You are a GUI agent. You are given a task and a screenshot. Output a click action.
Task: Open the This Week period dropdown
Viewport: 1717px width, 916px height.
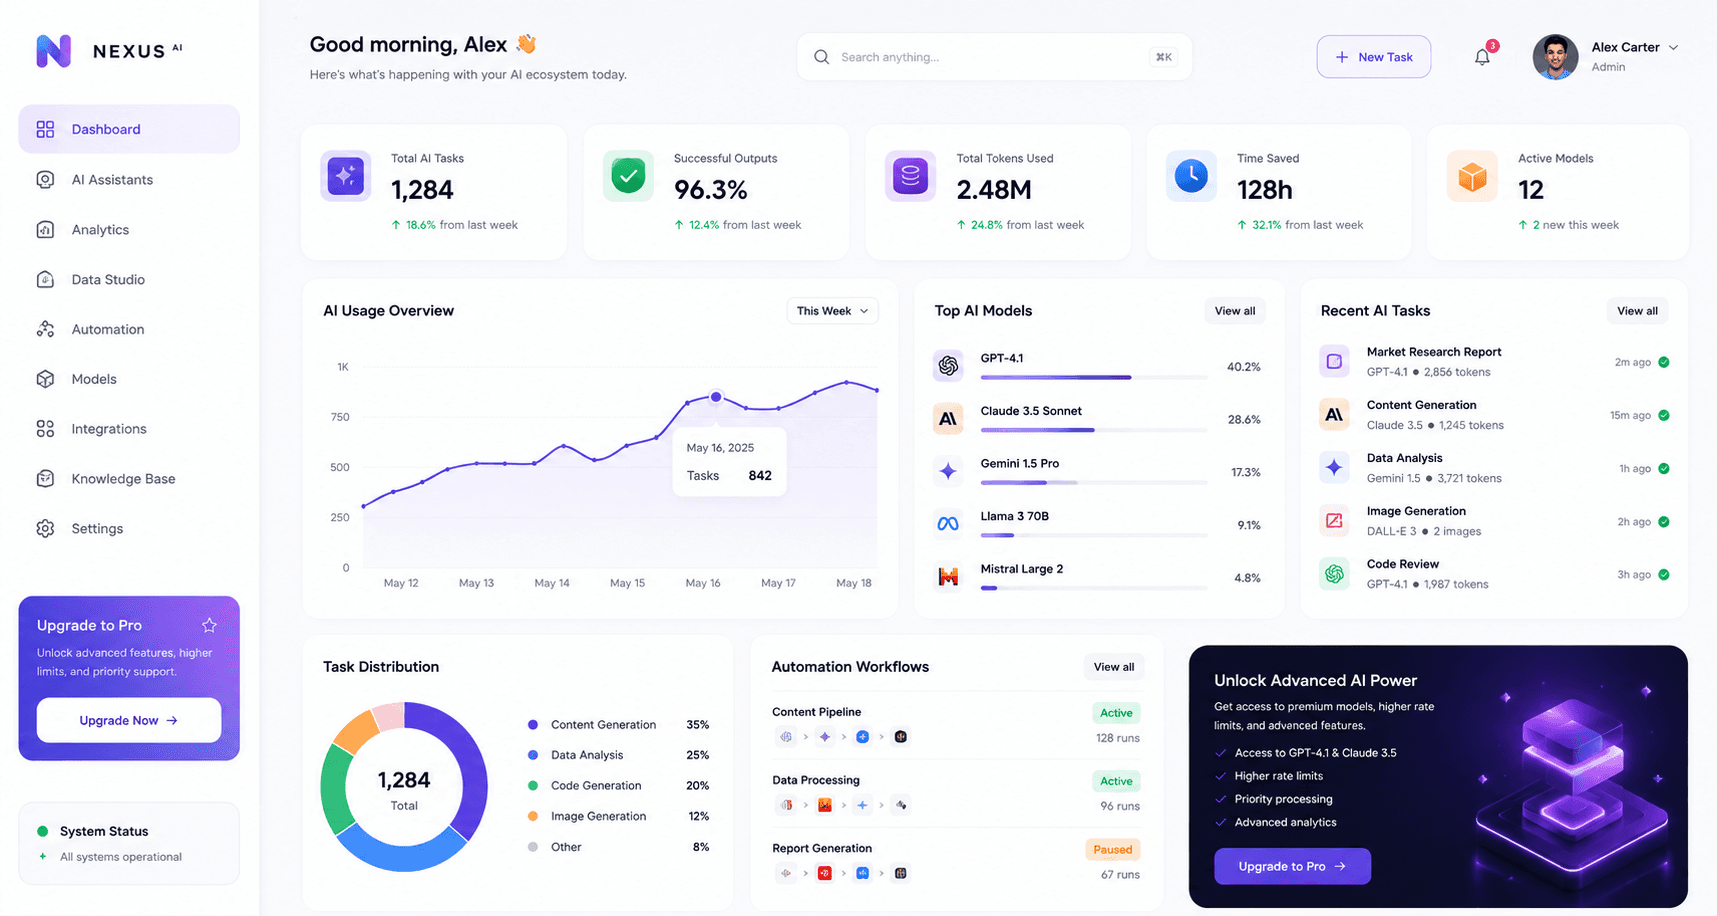click(x=832, y=311)
